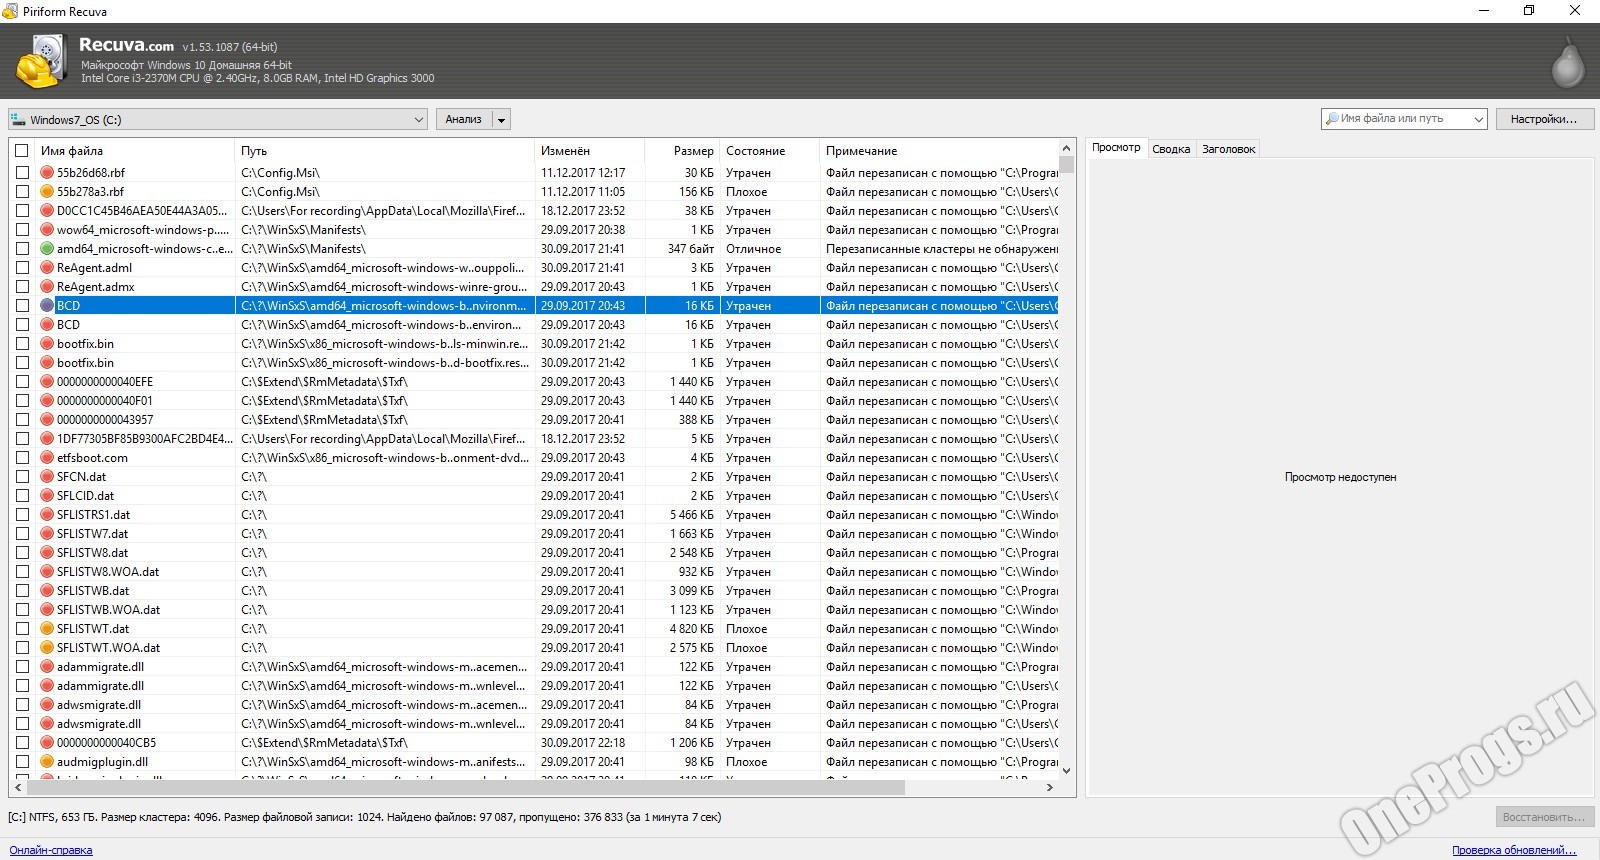Open Настройки... settings button
The height and width of the screenshot is (860, 1600).
pyautogui.click(x=1543, y=119)
